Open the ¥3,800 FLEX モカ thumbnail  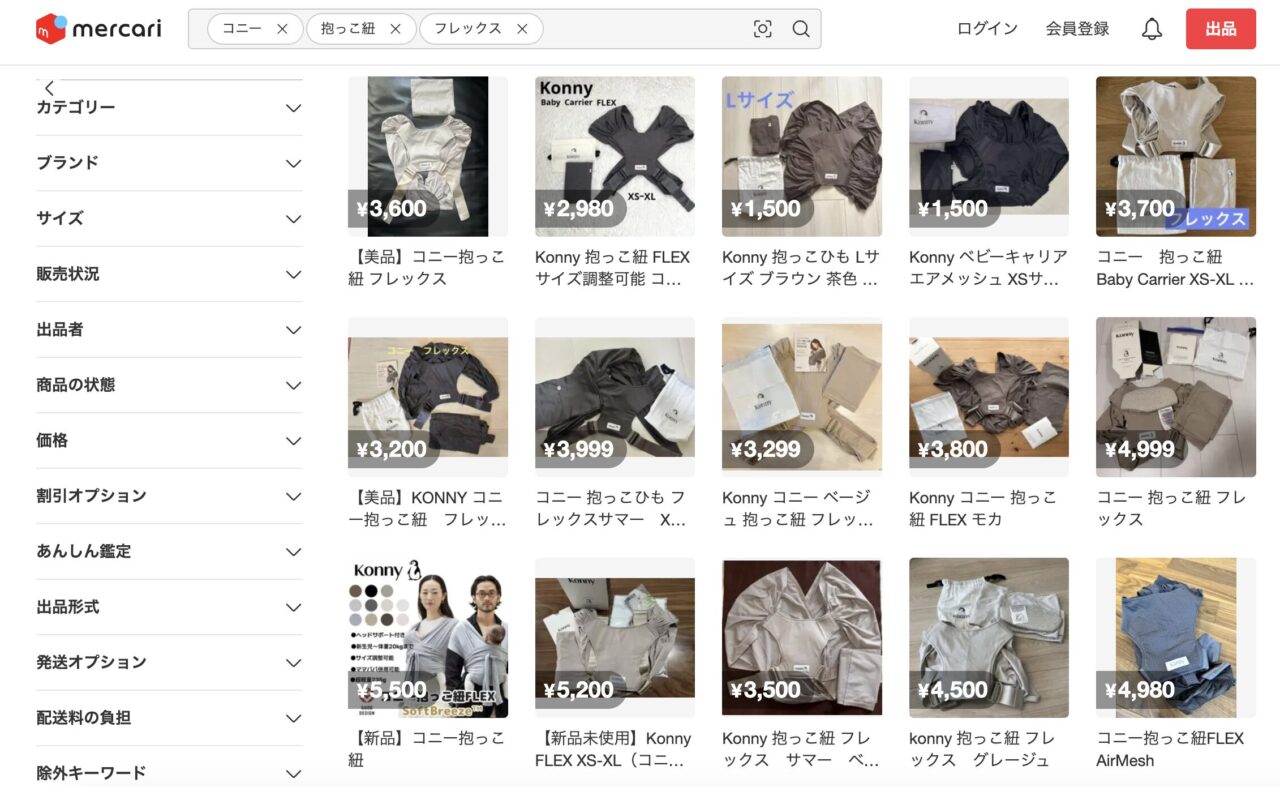[989, 397]
